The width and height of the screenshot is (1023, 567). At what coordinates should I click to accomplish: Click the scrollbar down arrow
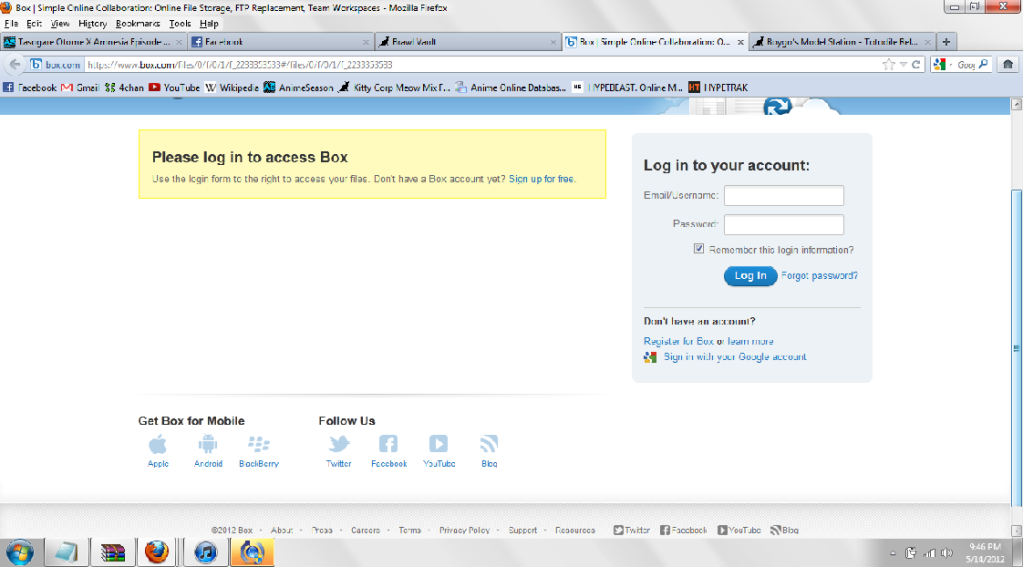[x=1016, y=531]
